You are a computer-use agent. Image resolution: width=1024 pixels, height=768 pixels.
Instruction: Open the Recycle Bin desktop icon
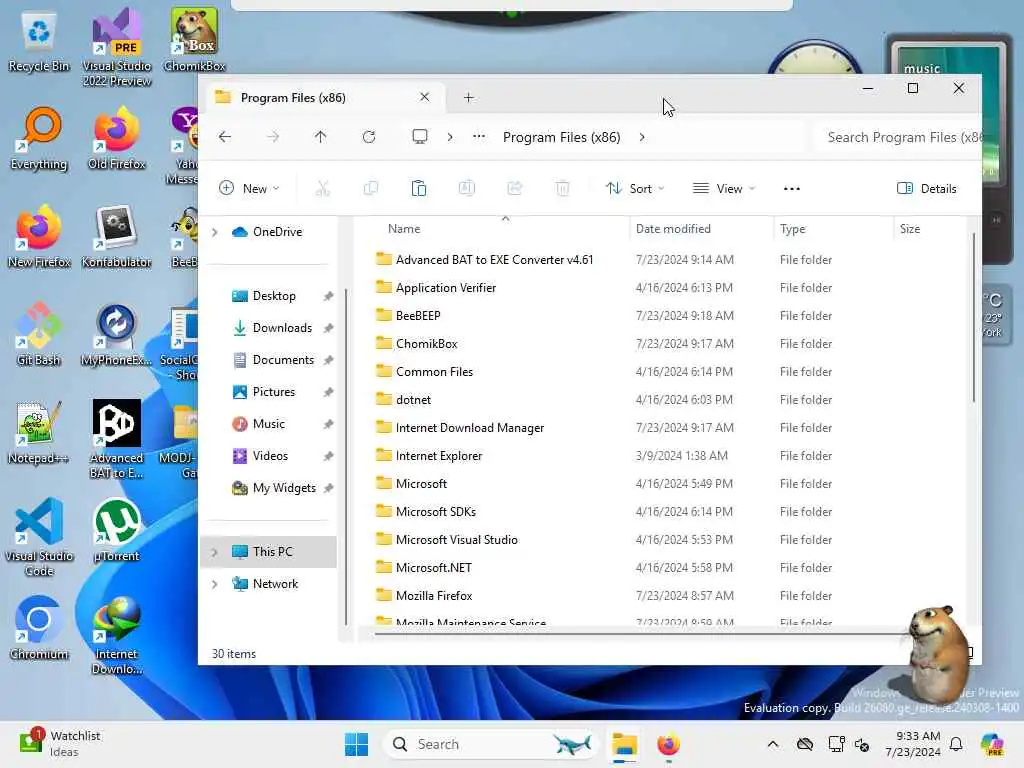[x=39, y=42]
